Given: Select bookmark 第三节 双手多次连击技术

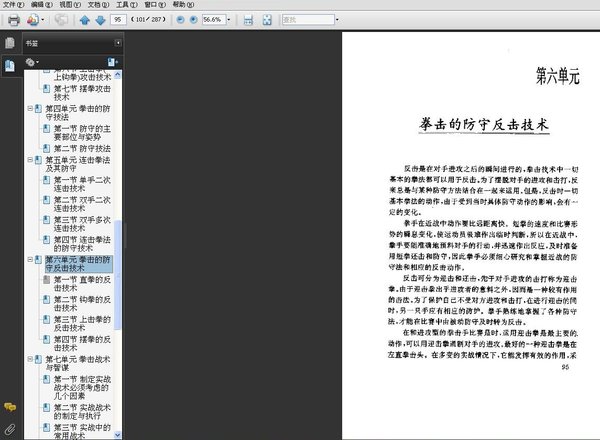Looking at the screenshot, I should pos(82,224).
